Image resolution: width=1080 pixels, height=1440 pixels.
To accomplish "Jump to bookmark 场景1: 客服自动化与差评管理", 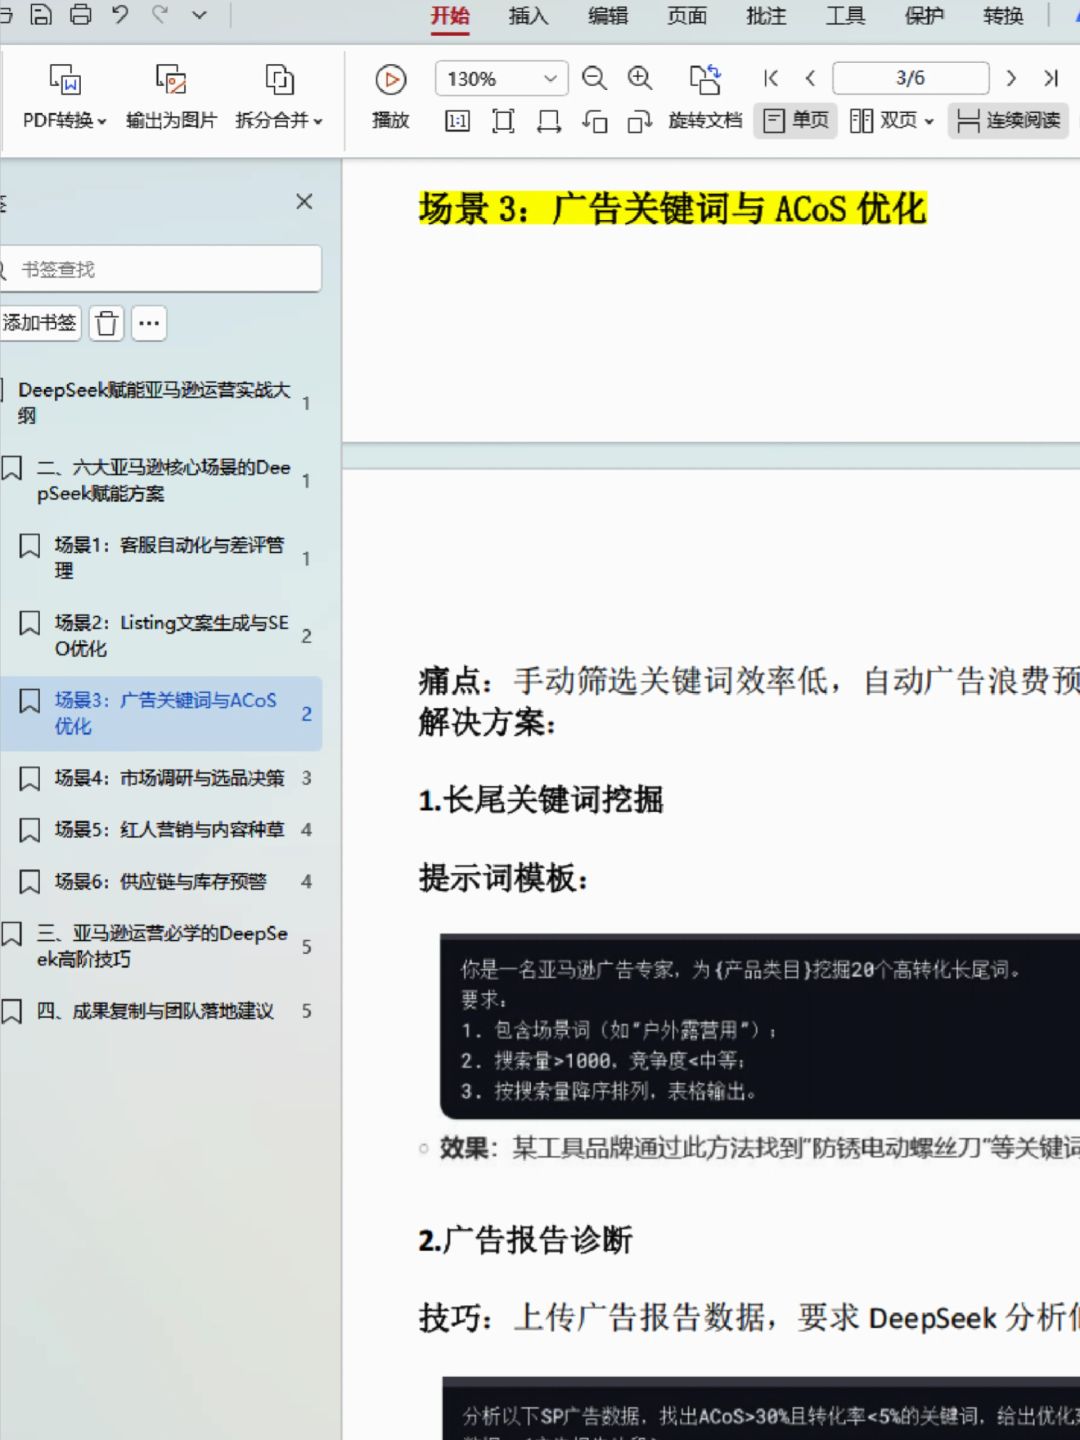I will click(x=160, y=558).
